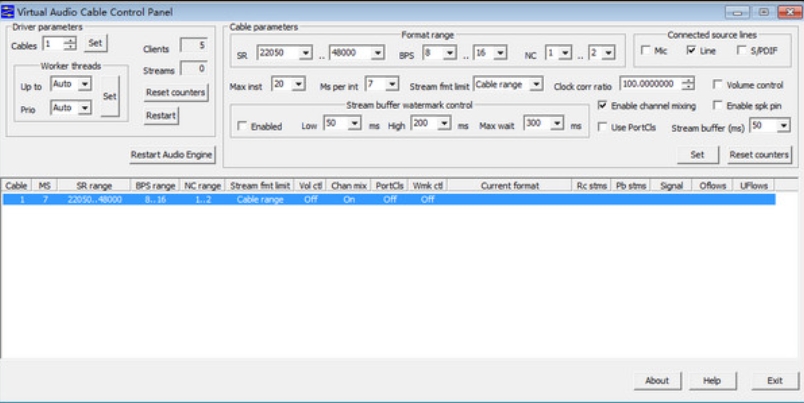804x403 pixels.
Task: Select cable 1 row in the list
Action: tap(389, 199)
